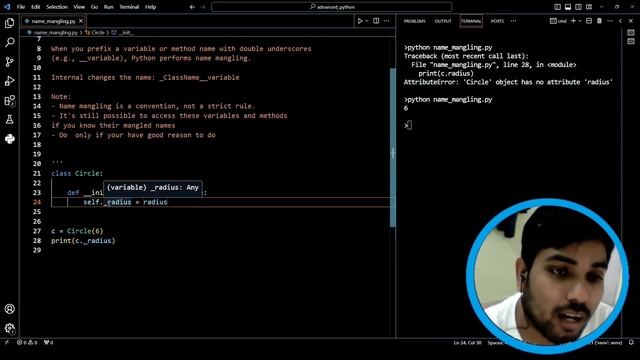Open errors and warnings count in status bar
Image resolution: width=640 pixels, height=360 pixels.
27,342
